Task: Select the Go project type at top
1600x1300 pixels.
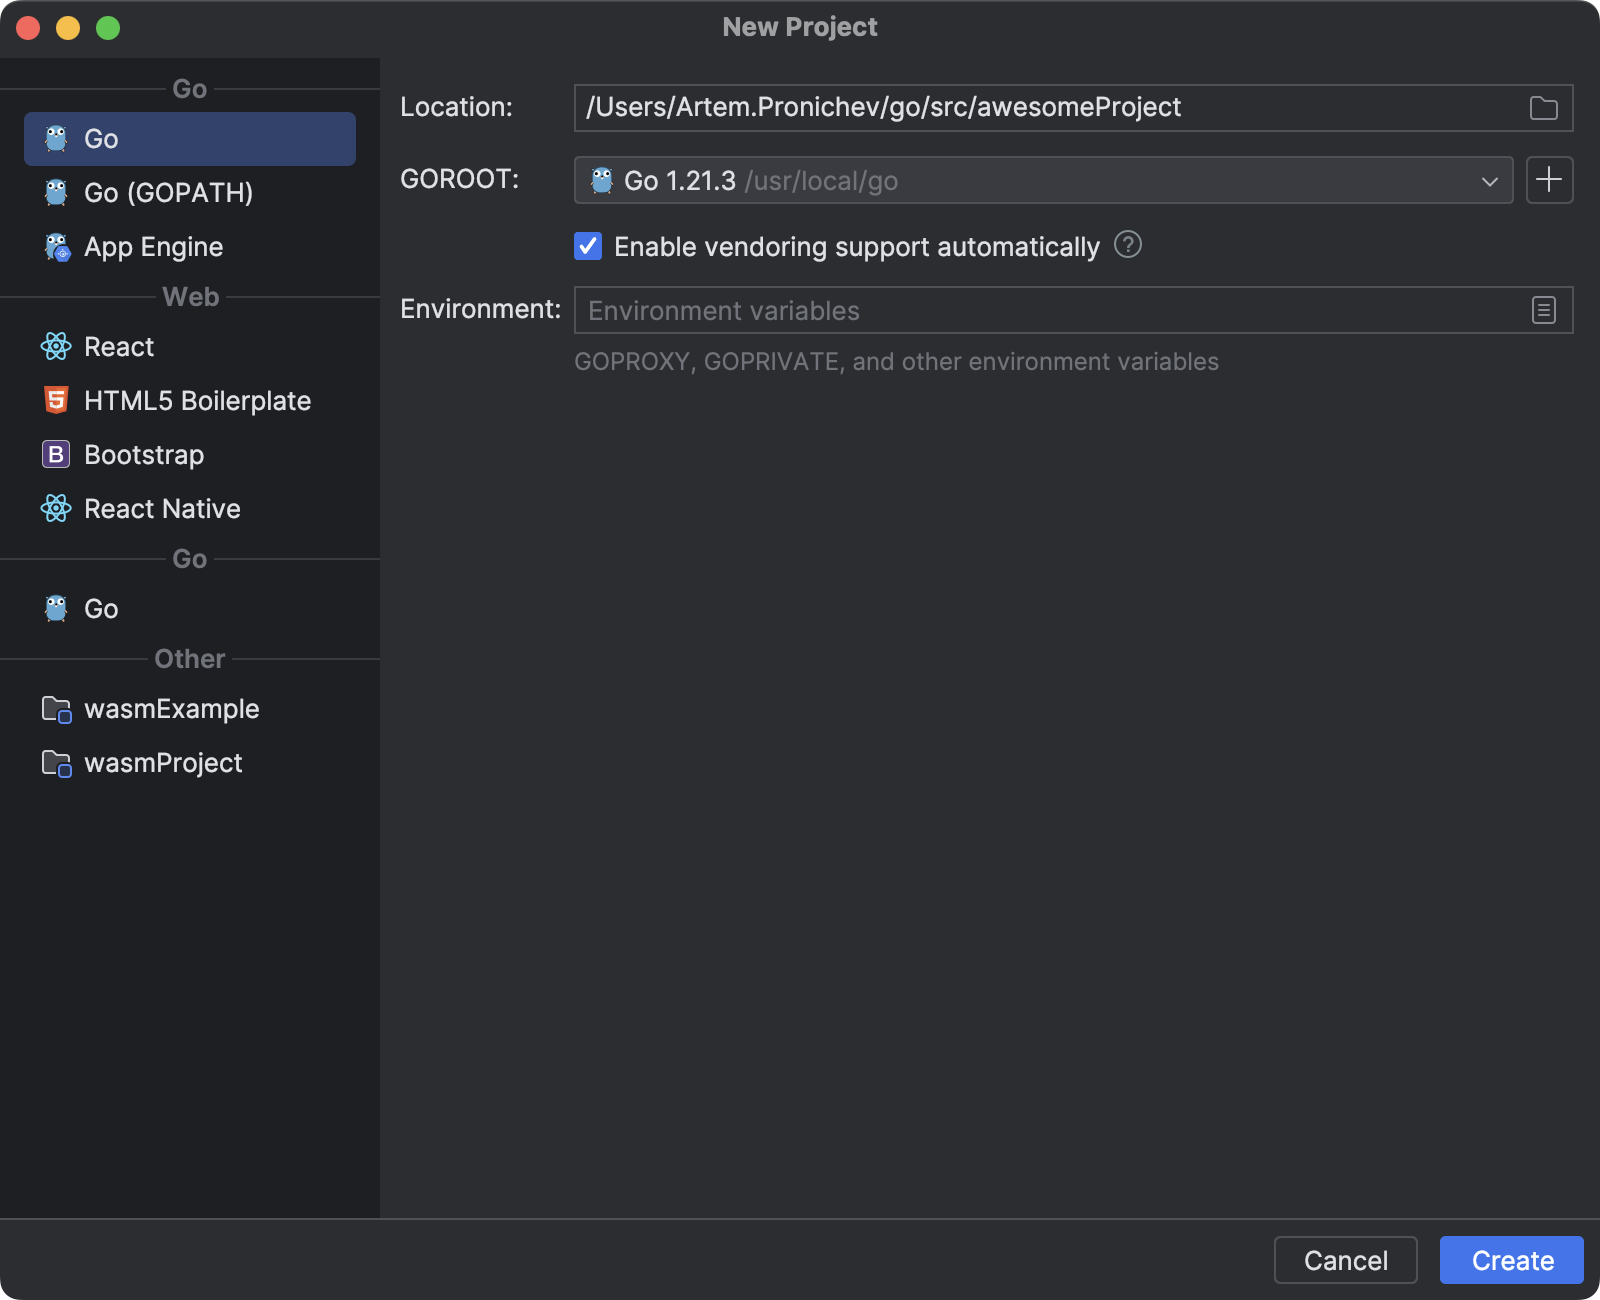Action: pos(100,139)
